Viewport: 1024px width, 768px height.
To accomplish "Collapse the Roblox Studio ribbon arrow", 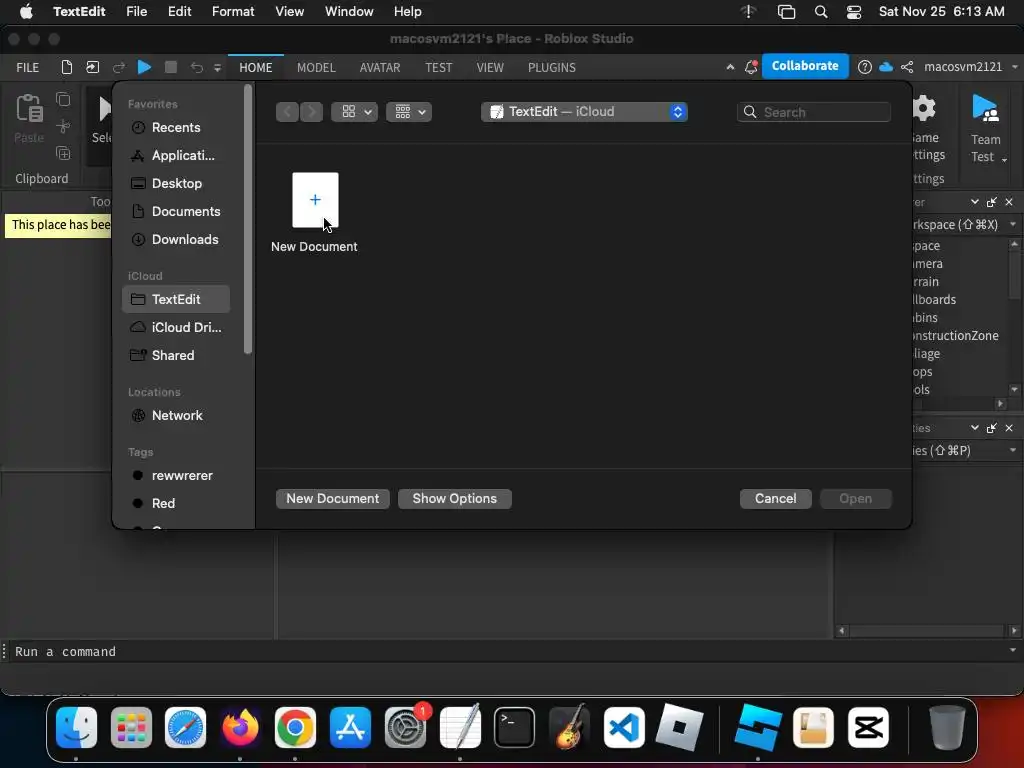I will tap(730, 67).
